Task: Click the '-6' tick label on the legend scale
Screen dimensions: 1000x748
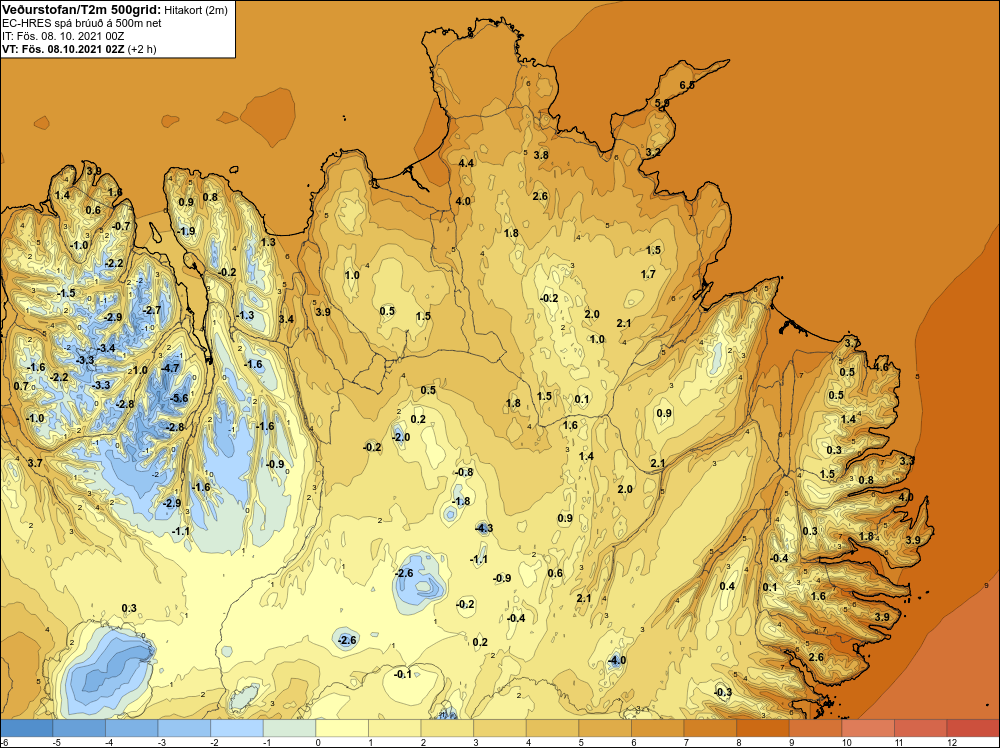Action: (x=4, y=742)
